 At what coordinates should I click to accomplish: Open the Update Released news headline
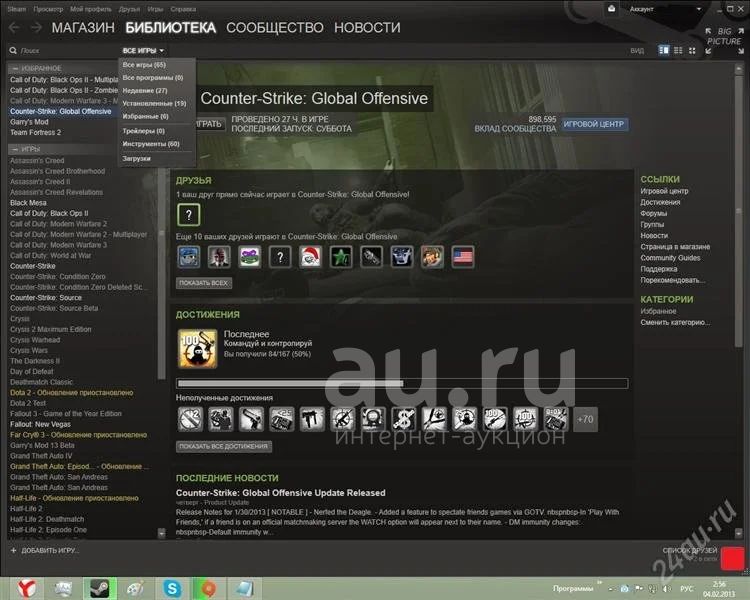pyautogui.click(x=280, y=493)
